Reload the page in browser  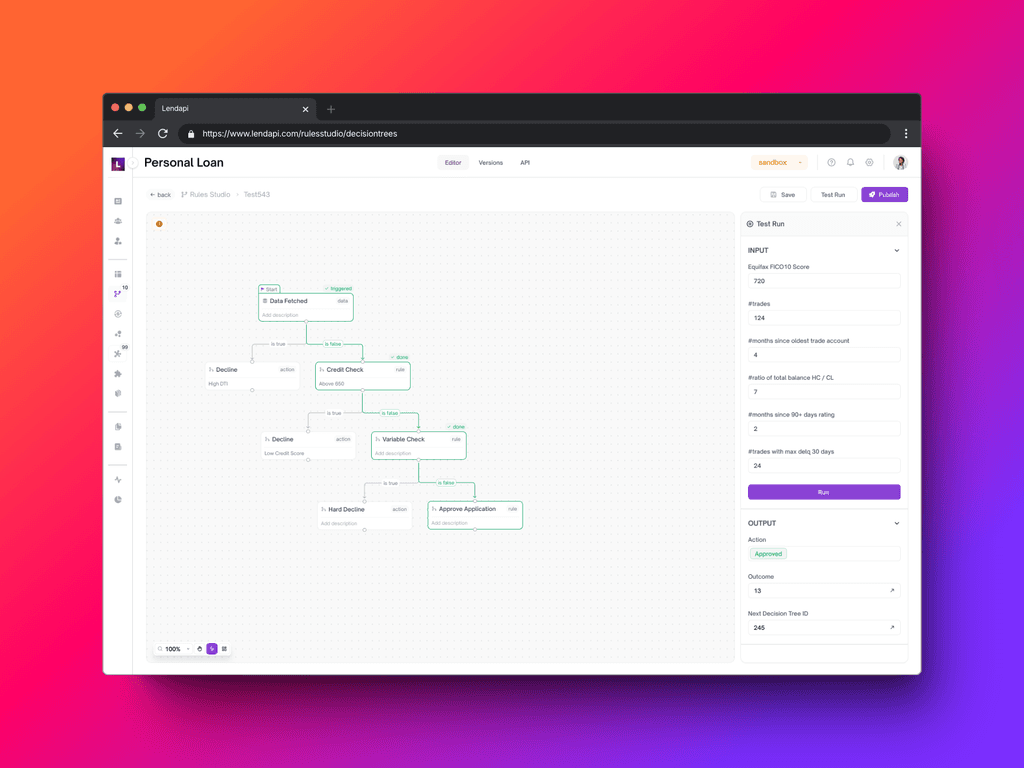tap(163, 134)
